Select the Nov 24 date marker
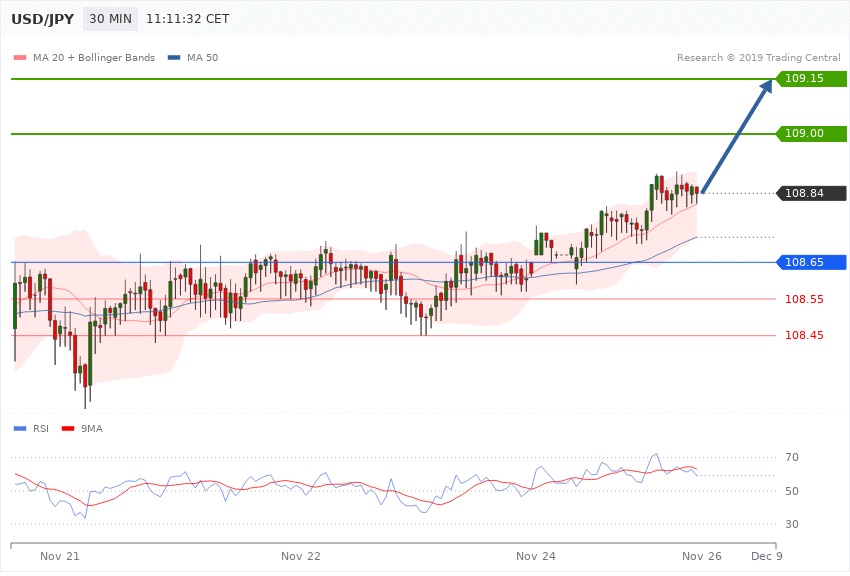This screenshot has height=576, width=850. coord(536,554)
